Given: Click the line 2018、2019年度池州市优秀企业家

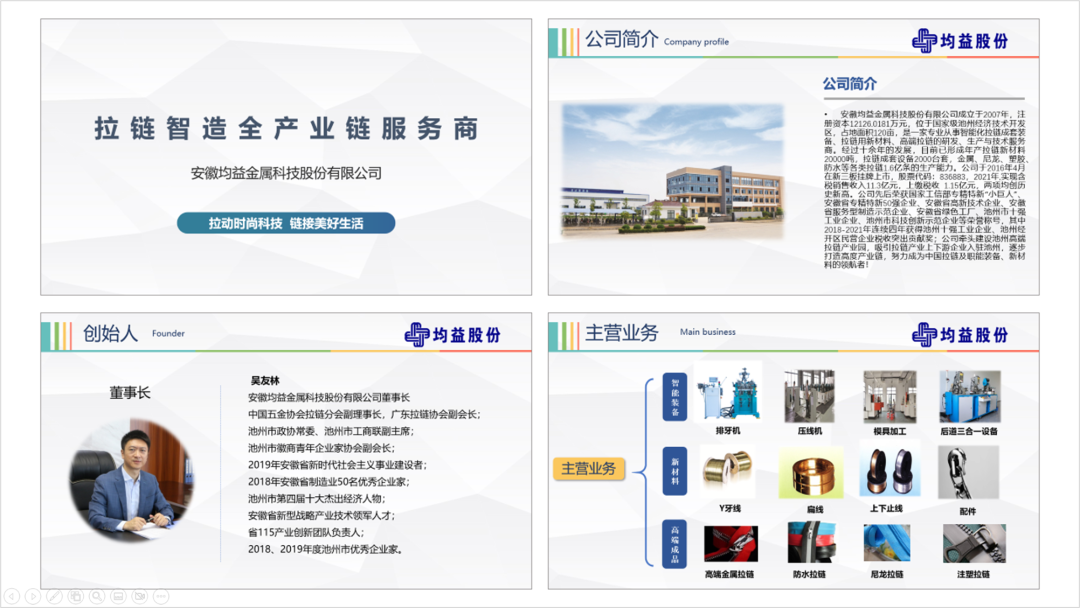Looking at the screenshot, I should pyautogui.click(x=325, y=549).
